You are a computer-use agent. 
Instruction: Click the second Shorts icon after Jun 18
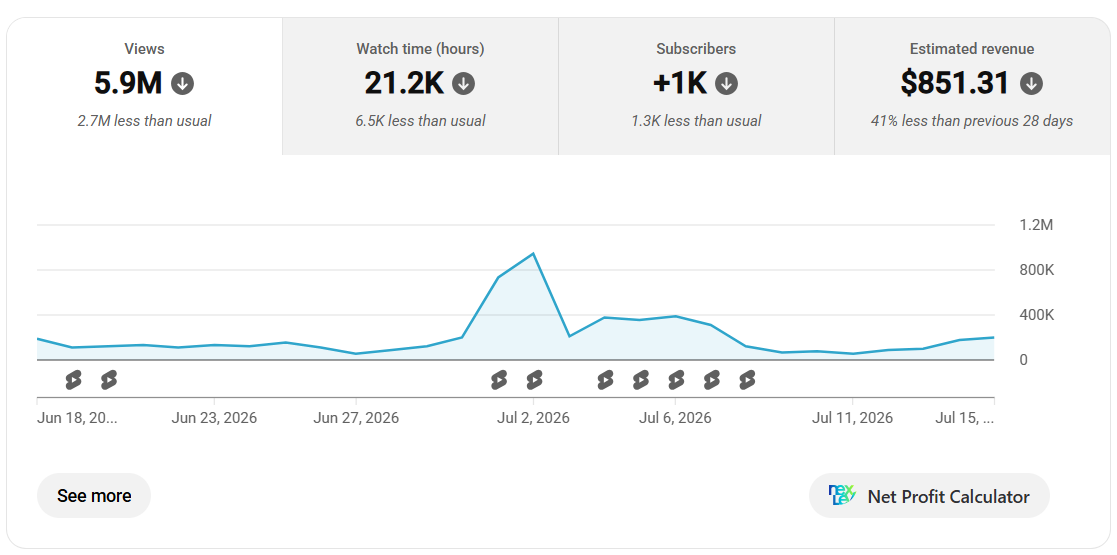tap(108, 380)
